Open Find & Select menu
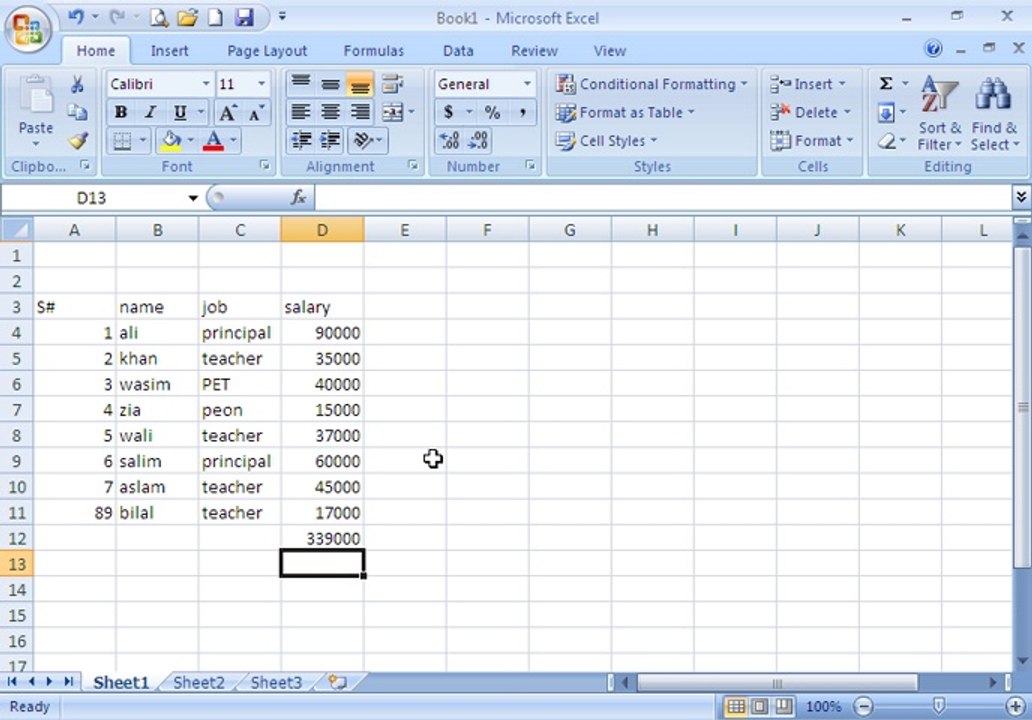The width and height of the screenshot is (1032, 720). pos(994,115)
